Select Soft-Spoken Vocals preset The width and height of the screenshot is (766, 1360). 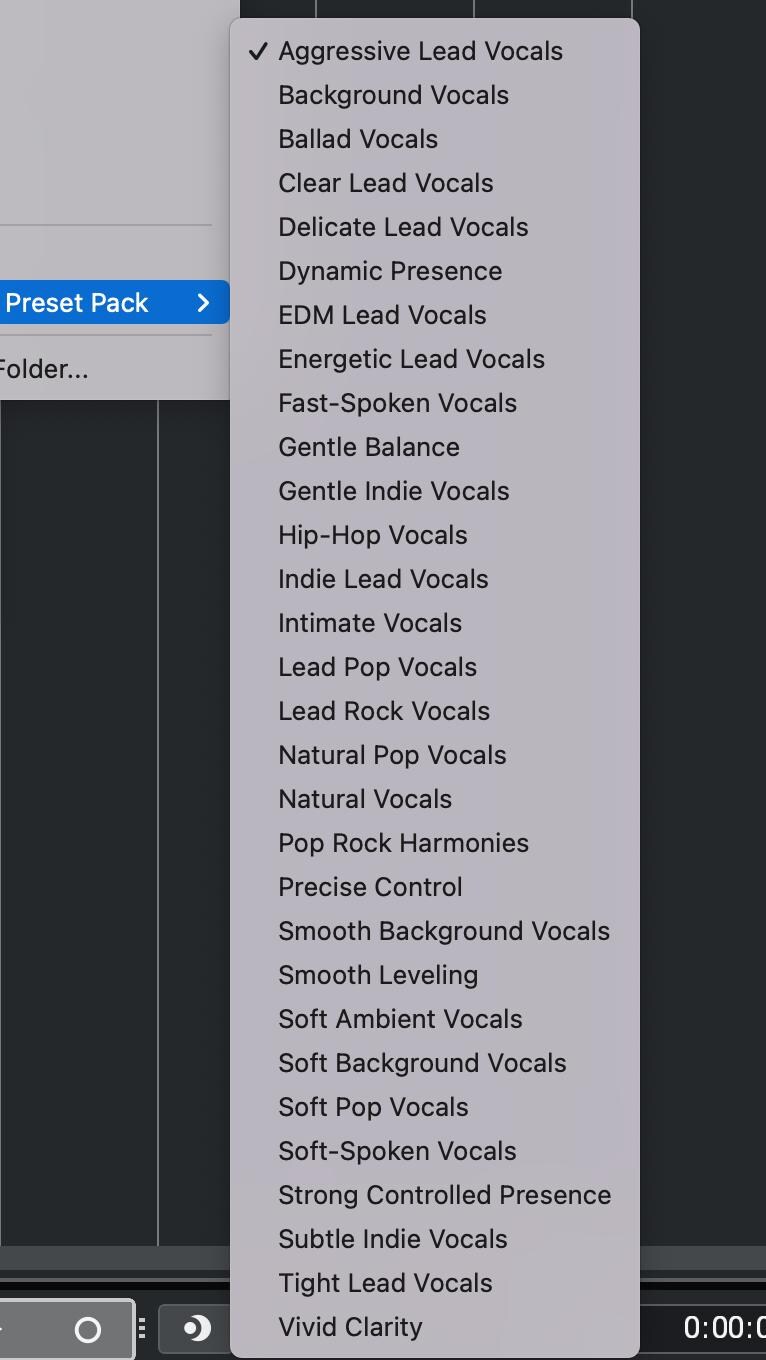[397, 1151]
